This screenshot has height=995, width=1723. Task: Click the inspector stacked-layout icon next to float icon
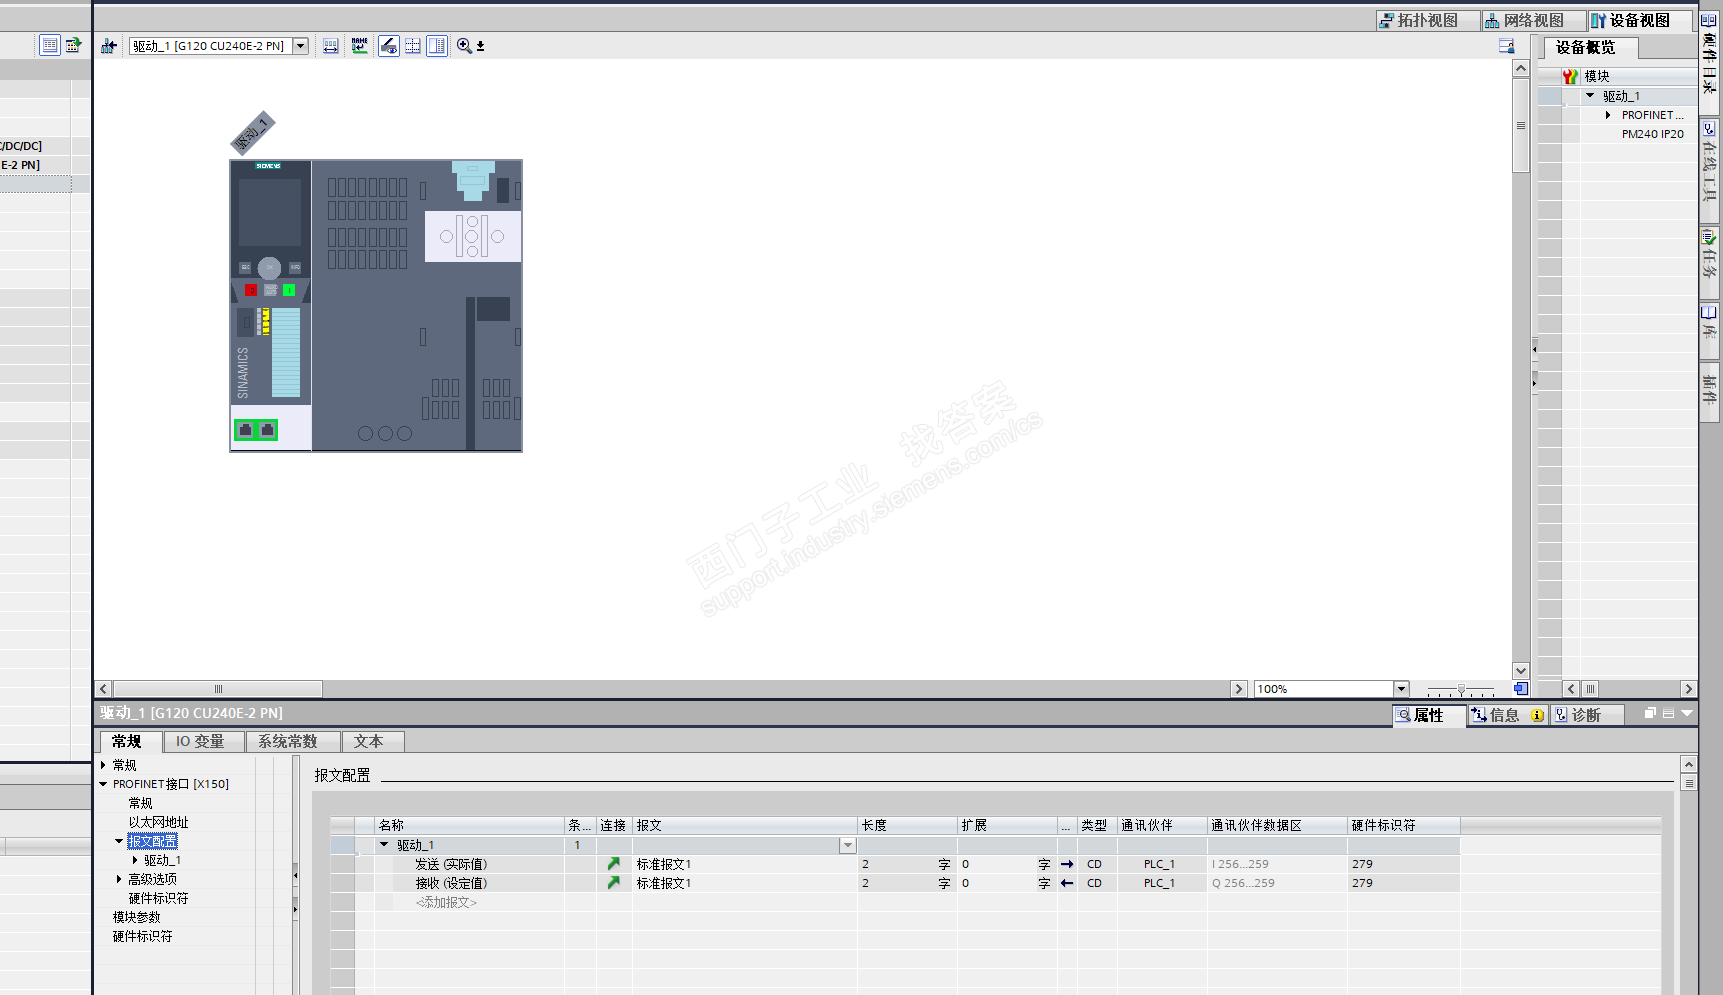click(1668, 713)
